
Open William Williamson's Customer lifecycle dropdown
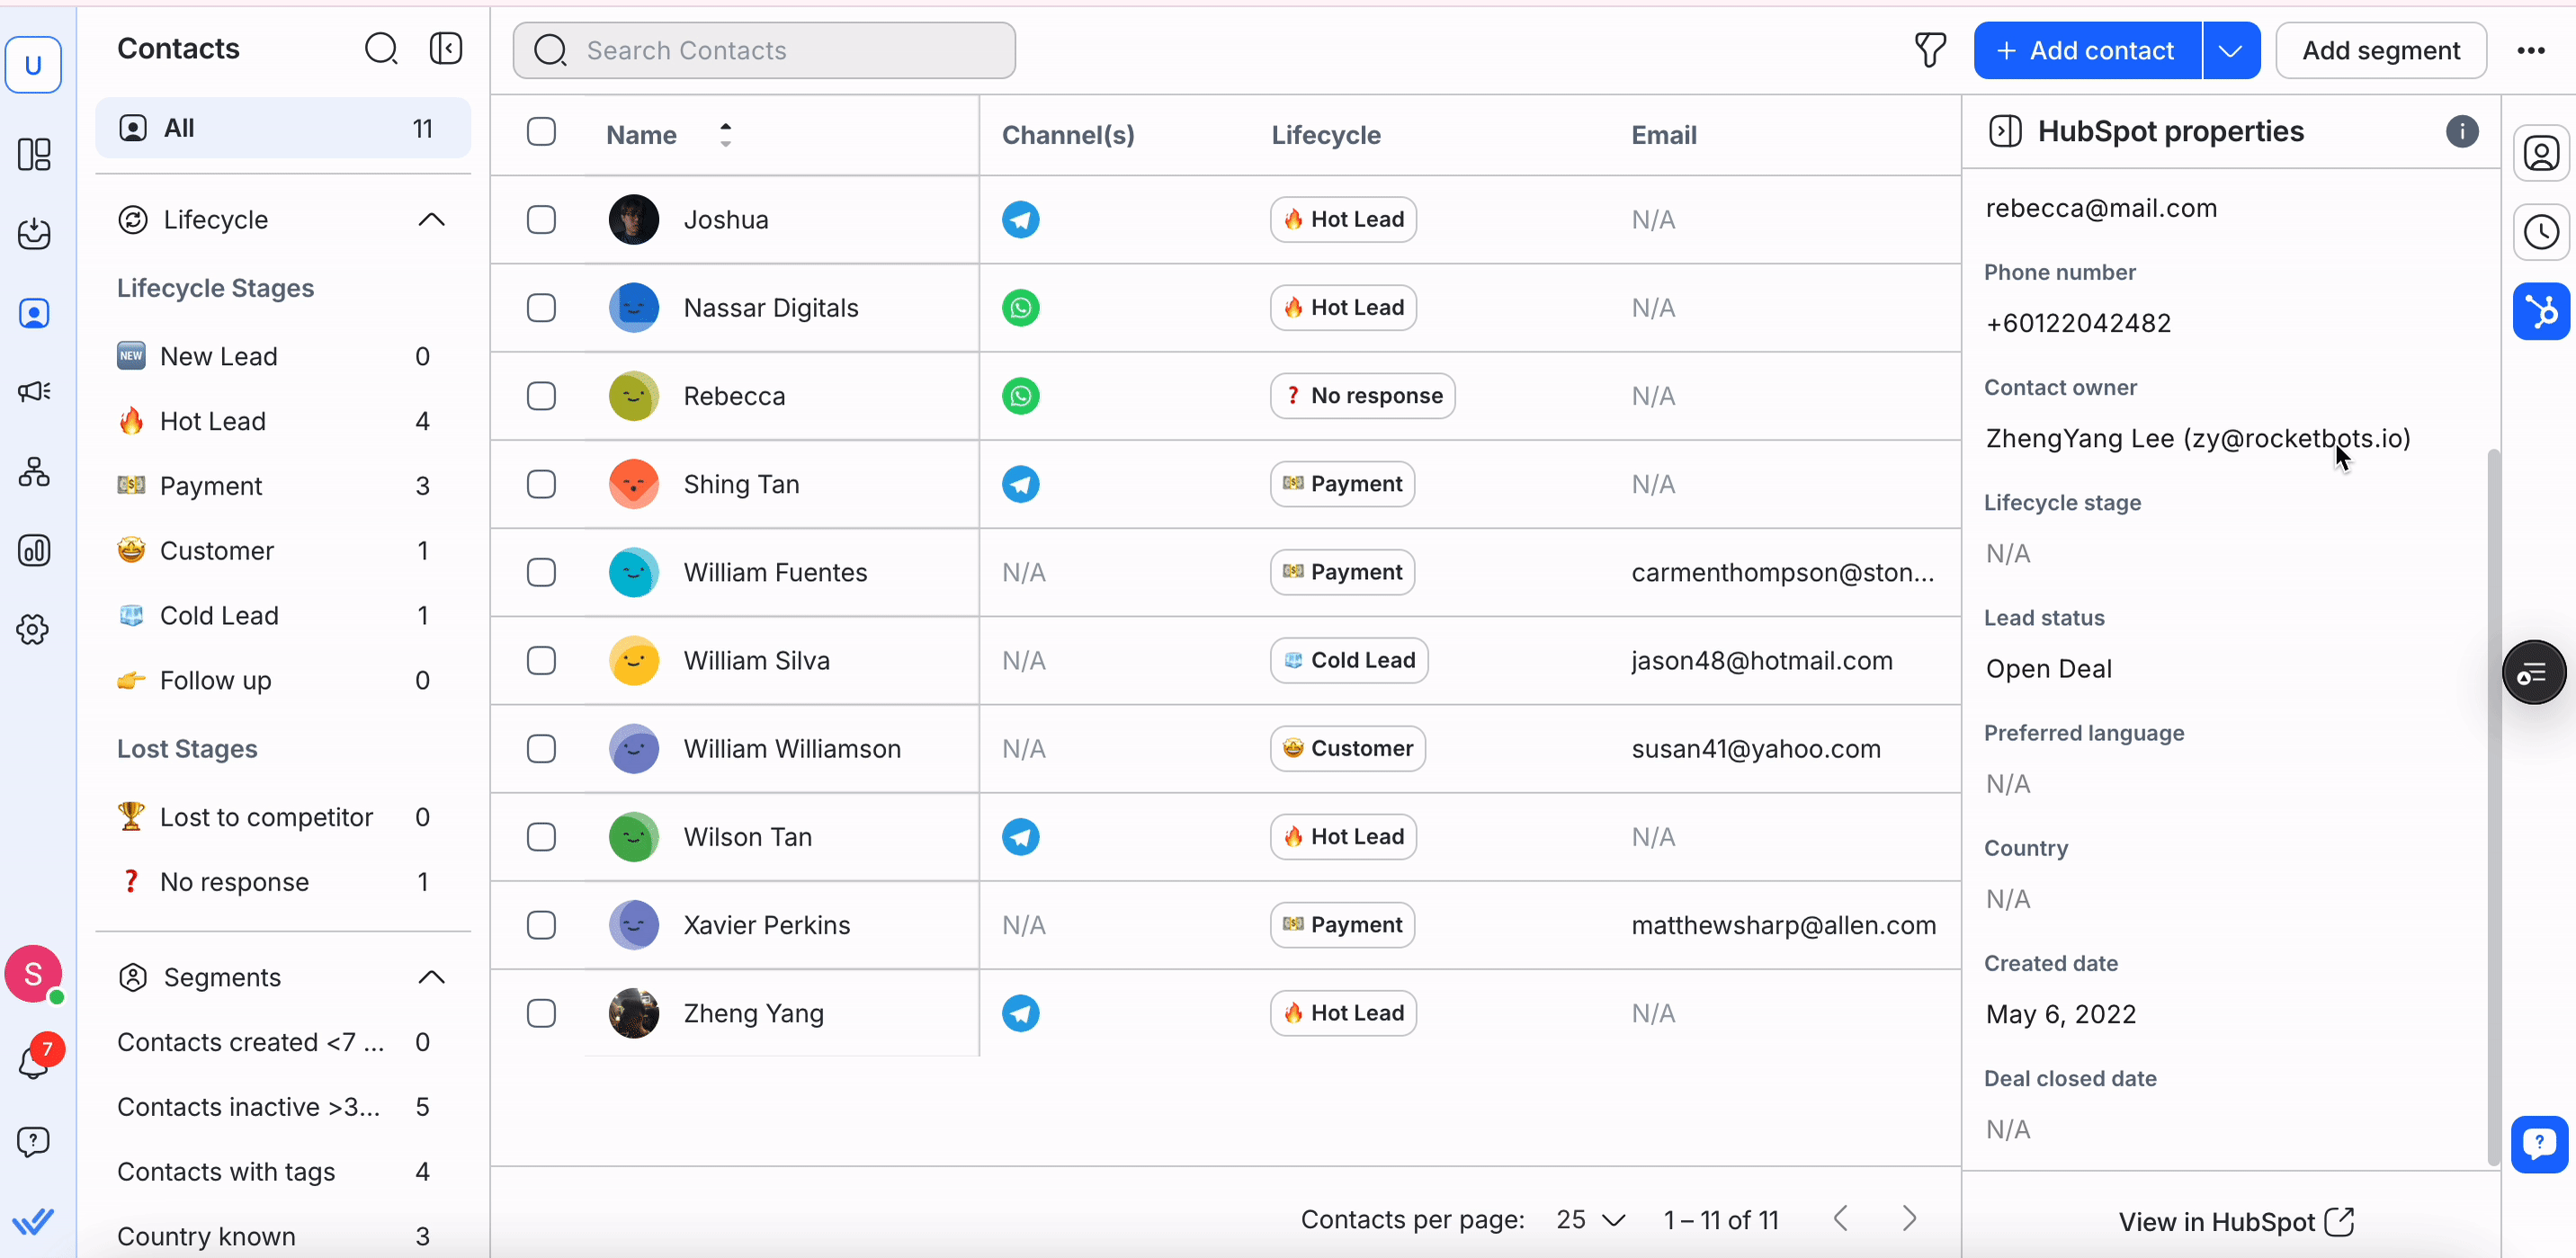[1347, 748]
